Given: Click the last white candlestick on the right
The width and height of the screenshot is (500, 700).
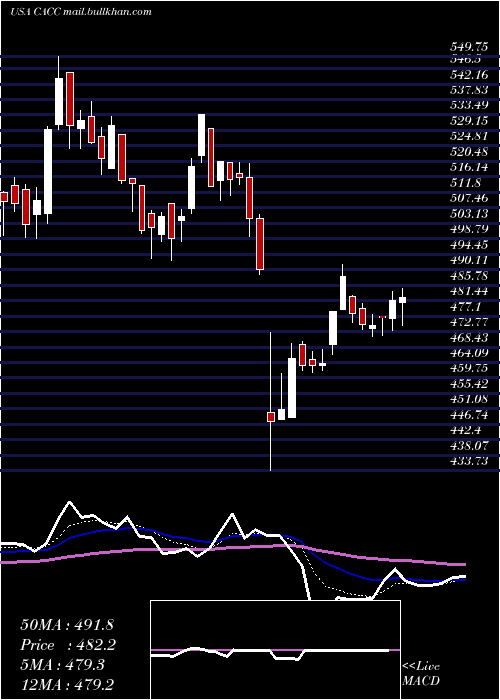Looking at the screenshot, I should [403, 300].
